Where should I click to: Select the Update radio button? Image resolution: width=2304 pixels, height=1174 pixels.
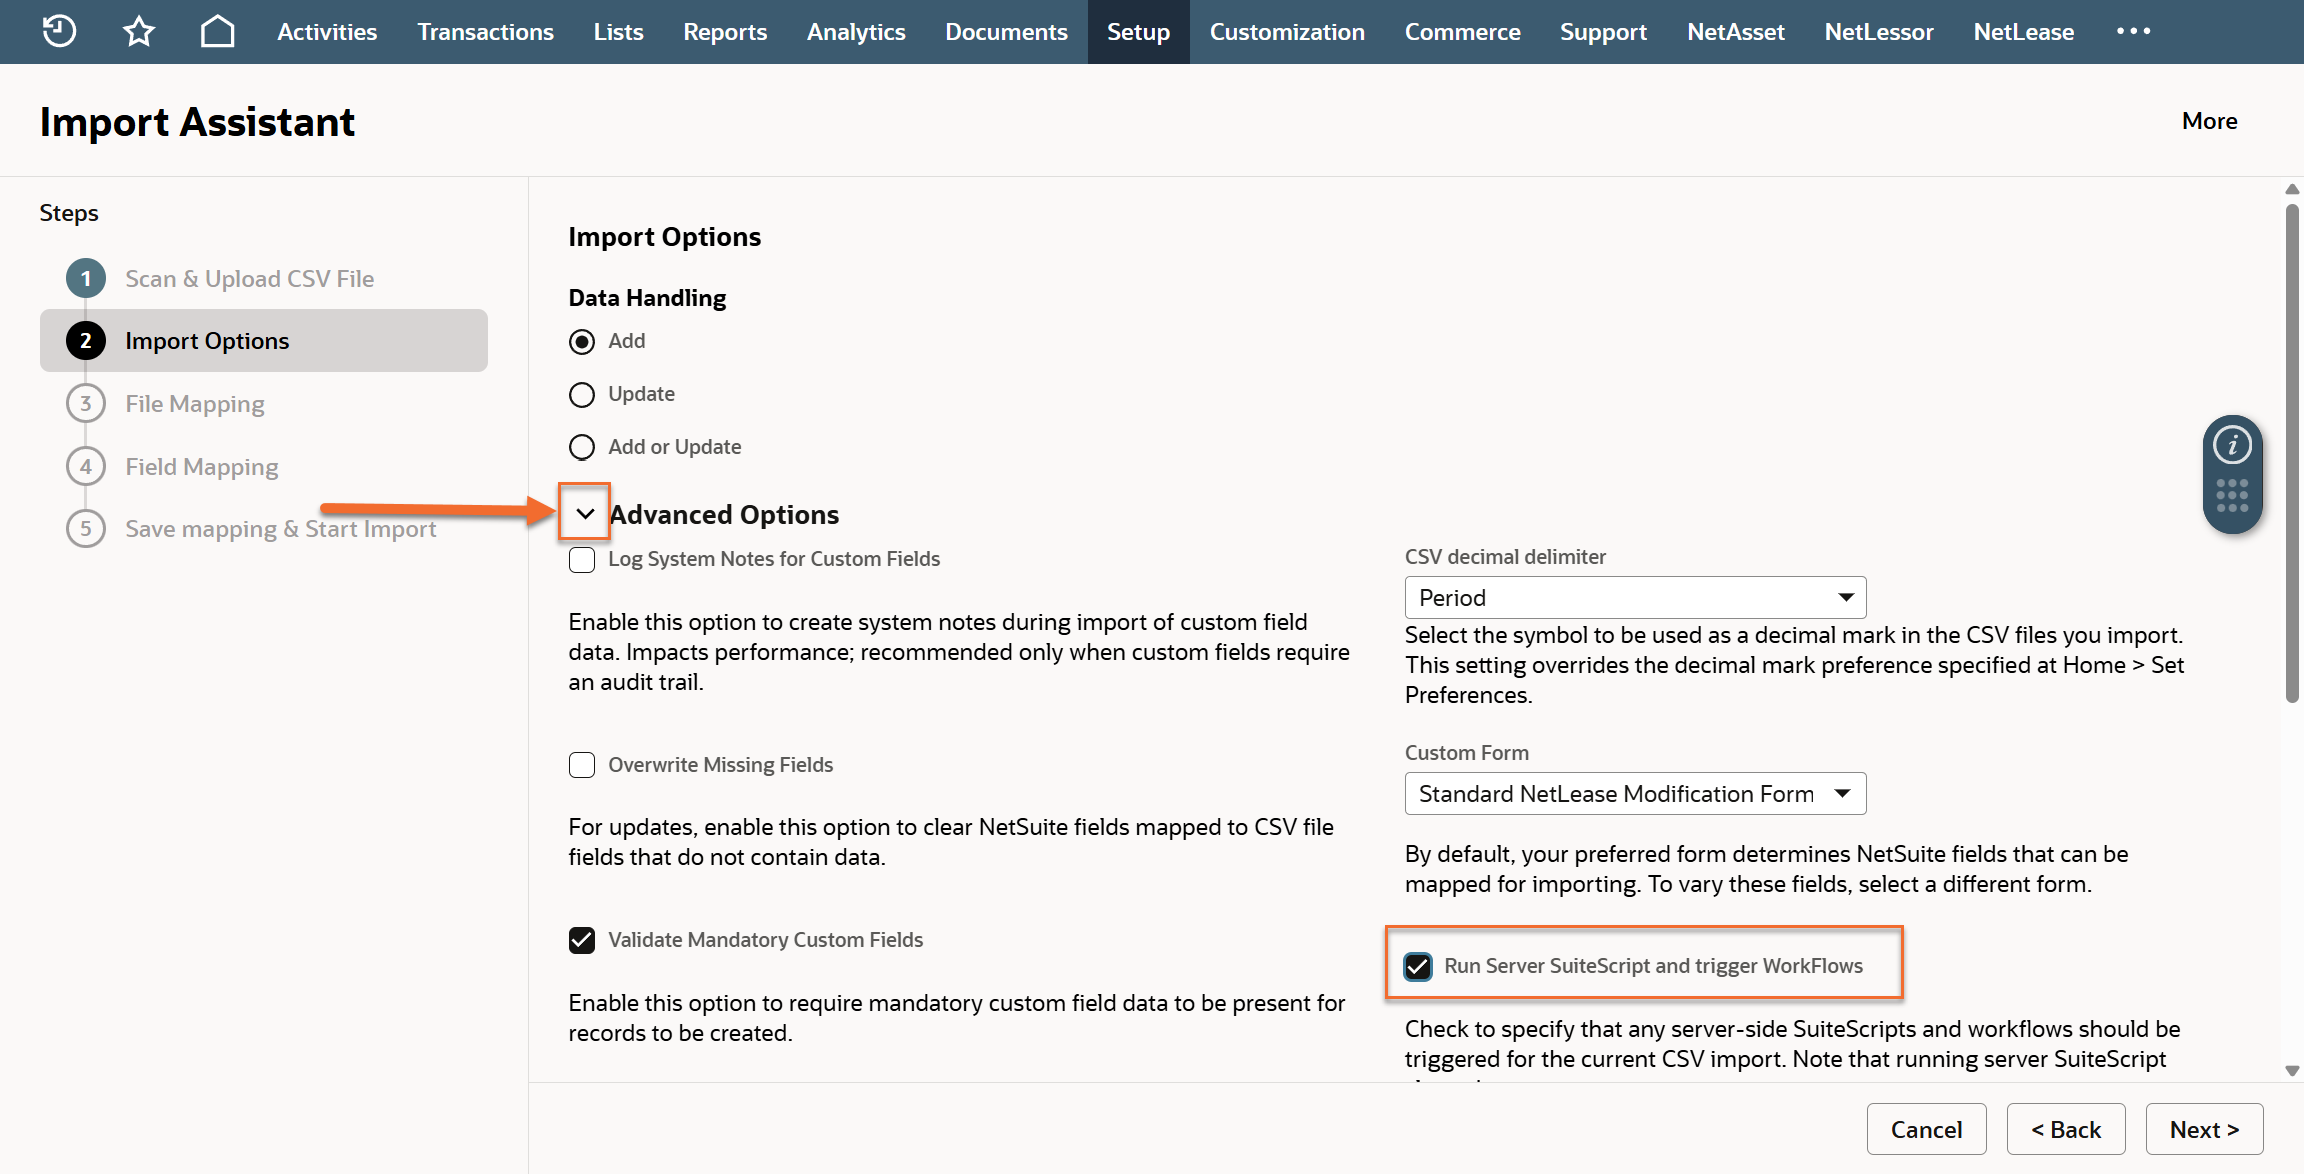tap(582, 395)
